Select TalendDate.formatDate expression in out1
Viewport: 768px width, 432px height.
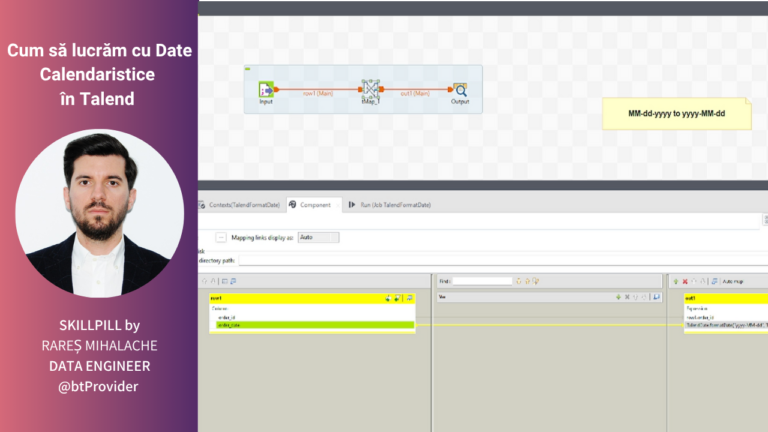click(726, 325)
